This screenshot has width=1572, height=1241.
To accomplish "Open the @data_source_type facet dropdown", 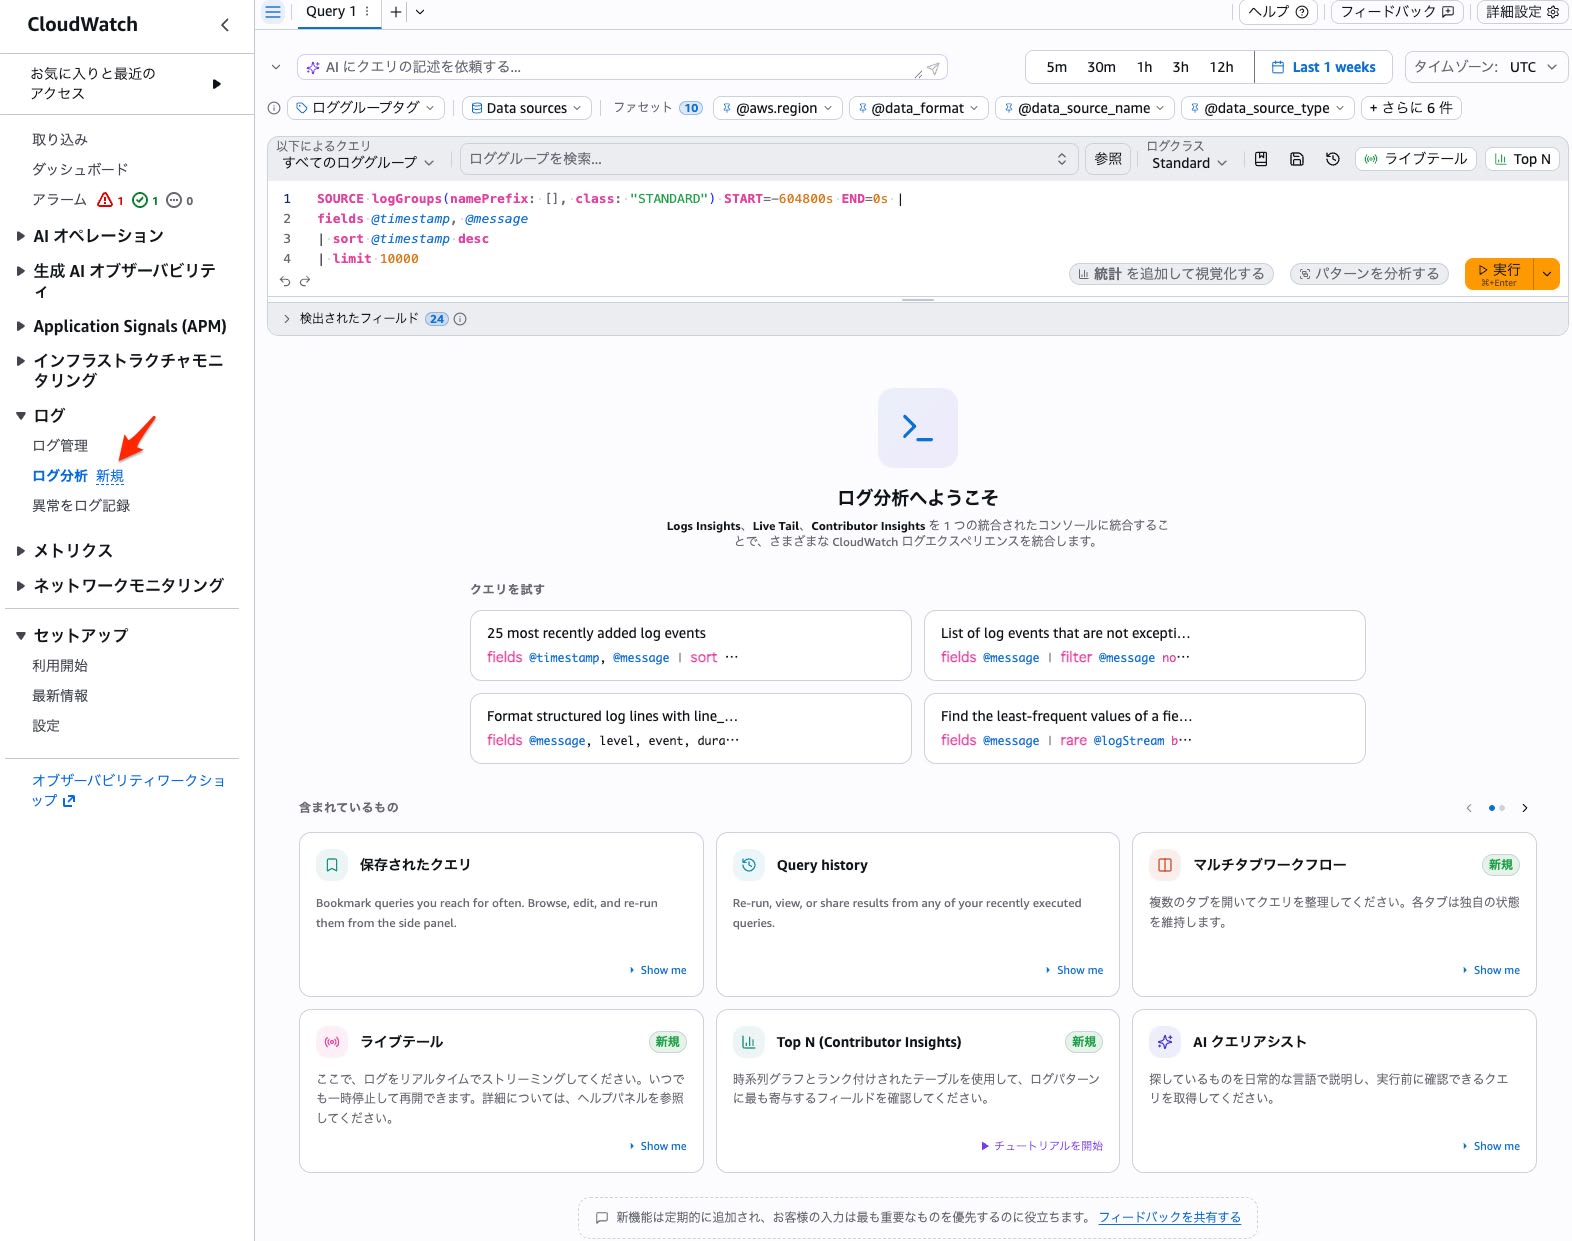I will click(x=1267, y=108).
